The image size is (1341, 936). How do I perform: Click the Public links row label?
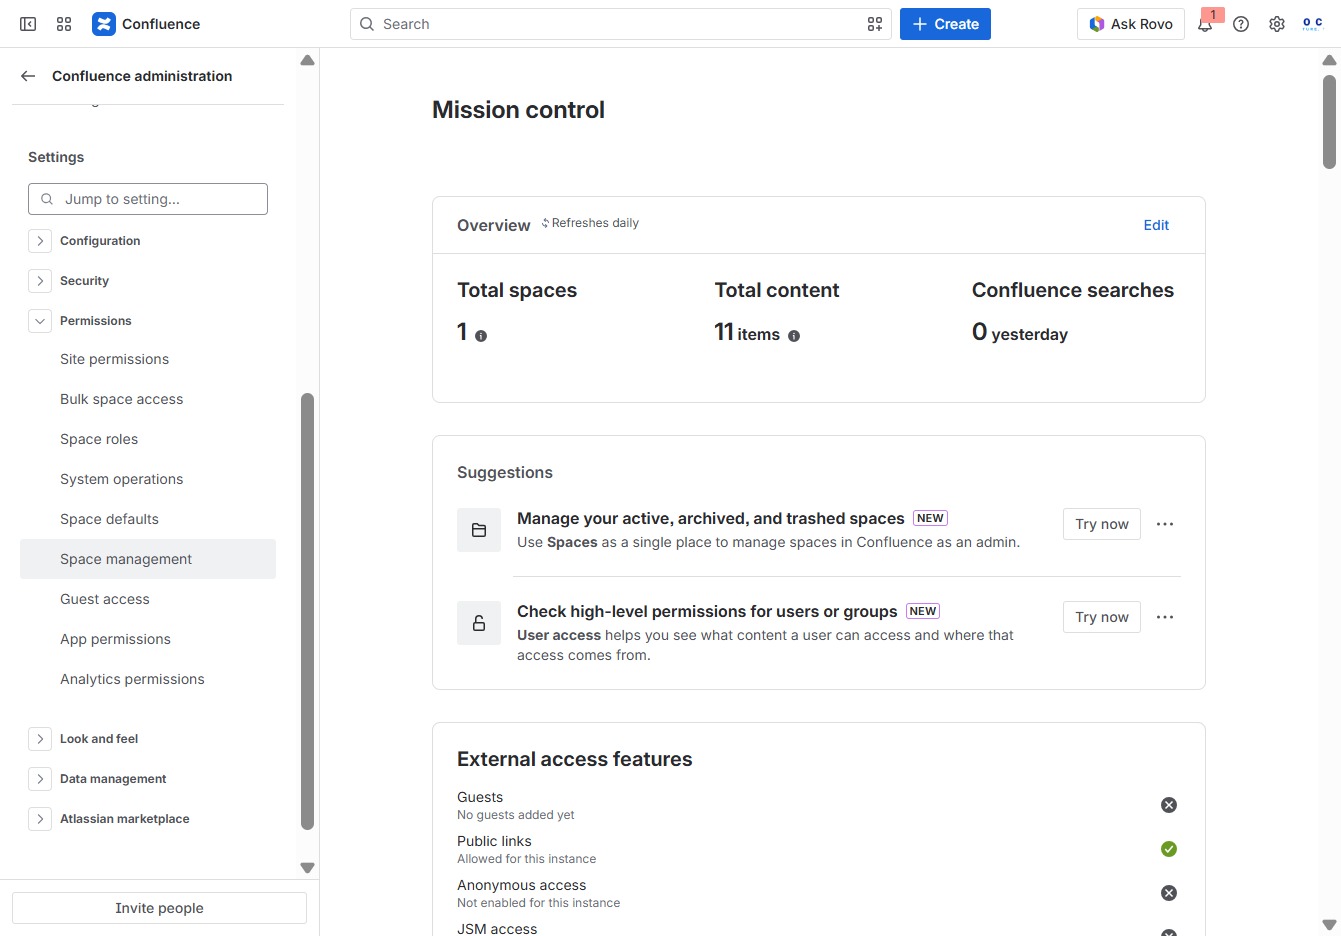[494, 841]
